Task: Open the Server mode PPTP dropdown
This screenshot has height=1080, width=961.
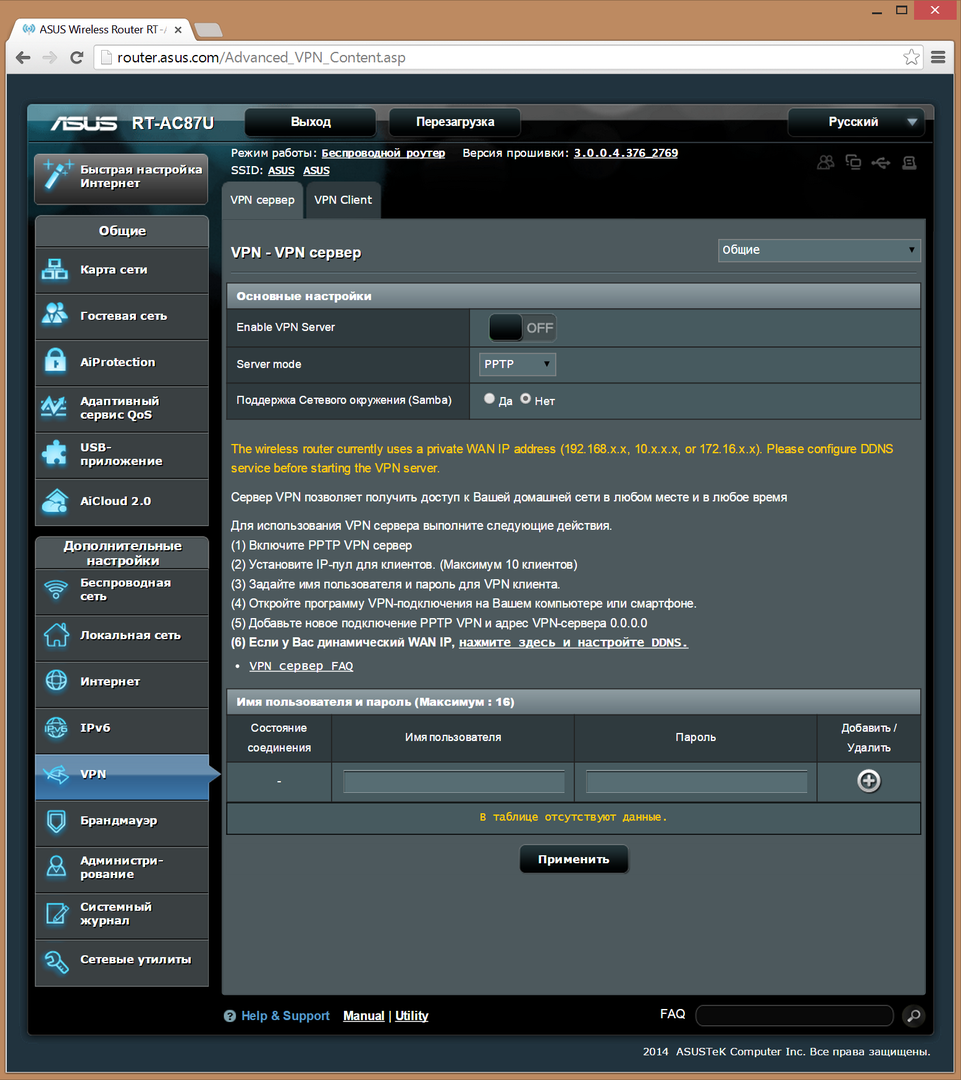Action: click(516, 364)
